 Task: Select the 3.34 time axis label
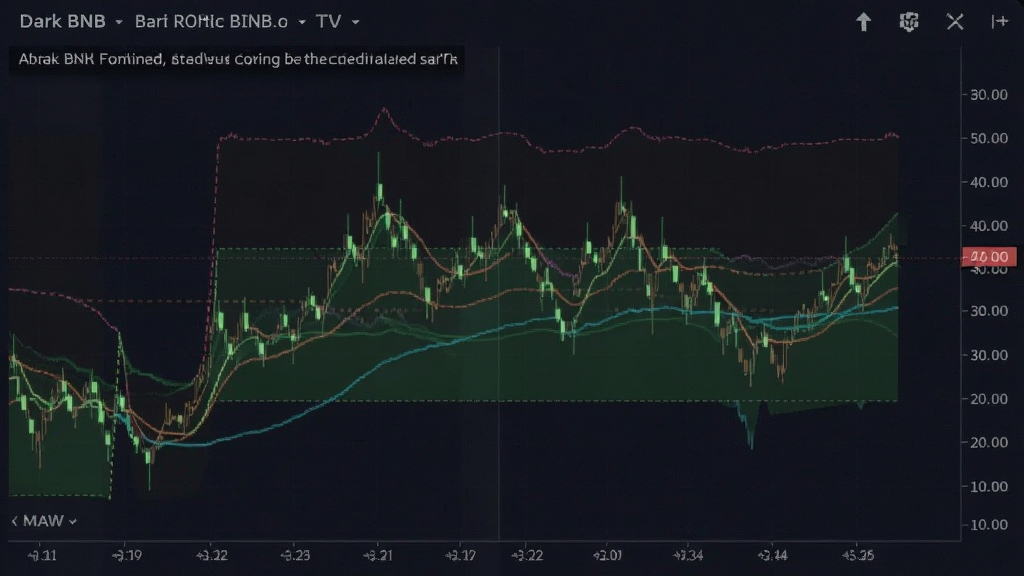(x=688, y=556)
